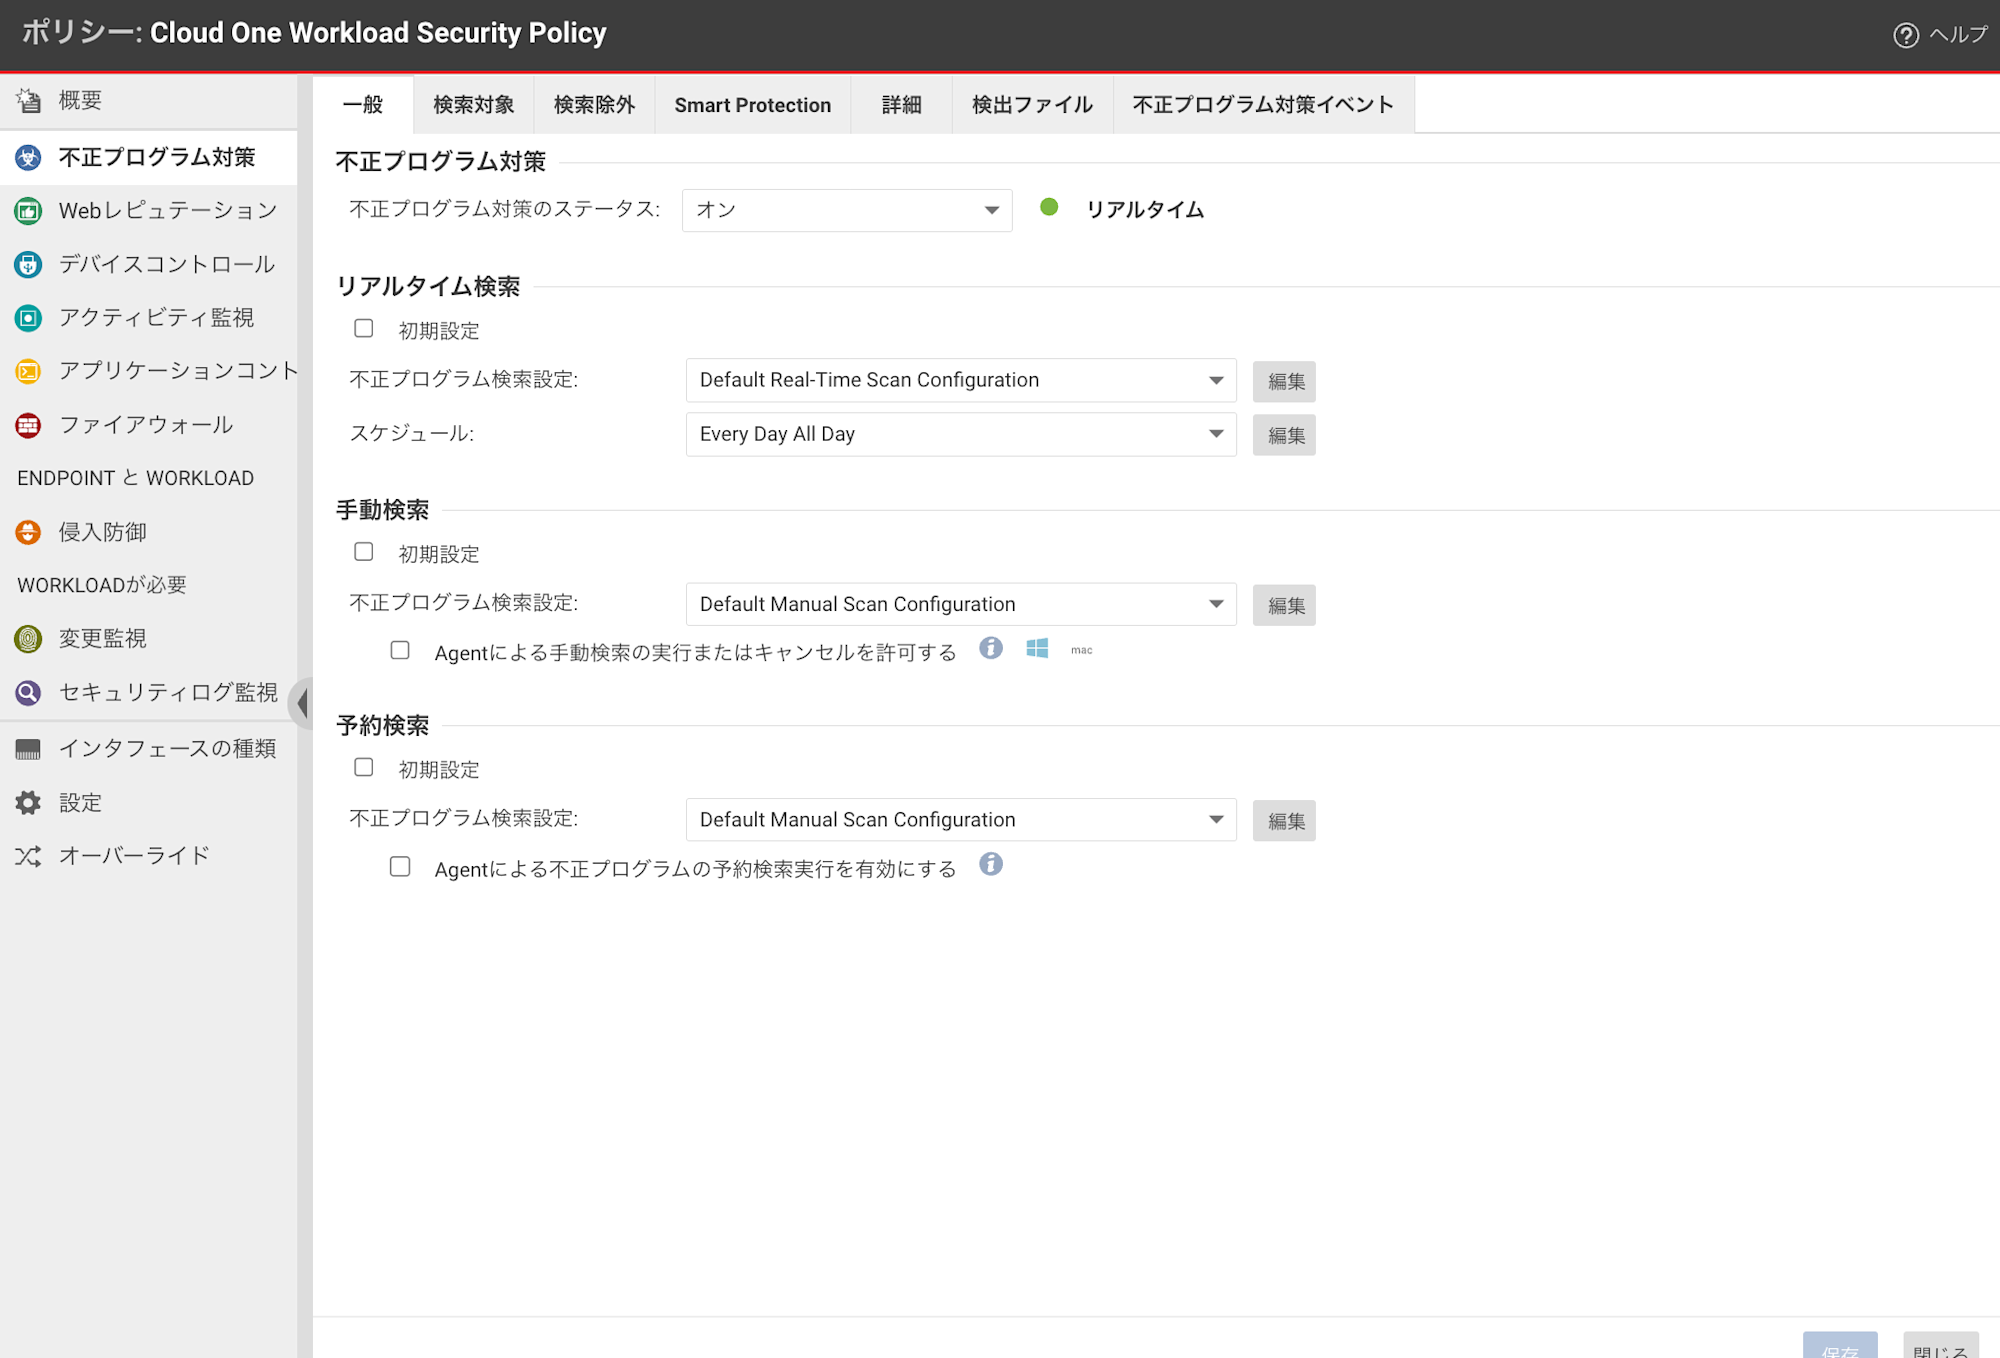The height and width of the screenshot is (1358, 2000).
Task: Click 編集 for scheduled scan configuration
Action: (x=1285, y=820)
